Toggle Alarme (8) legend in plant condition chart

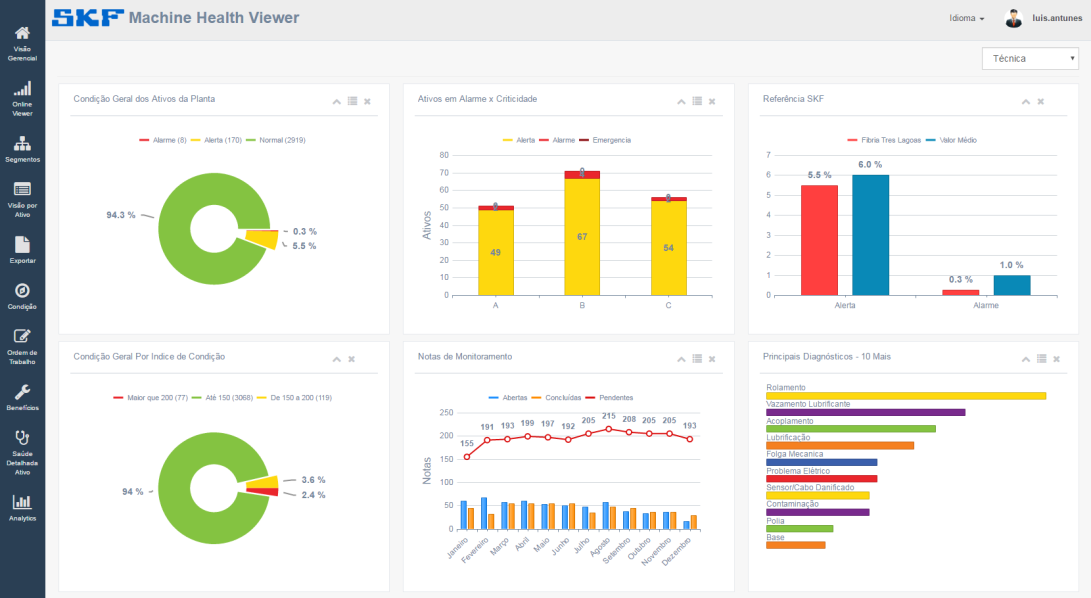(163, 140)
